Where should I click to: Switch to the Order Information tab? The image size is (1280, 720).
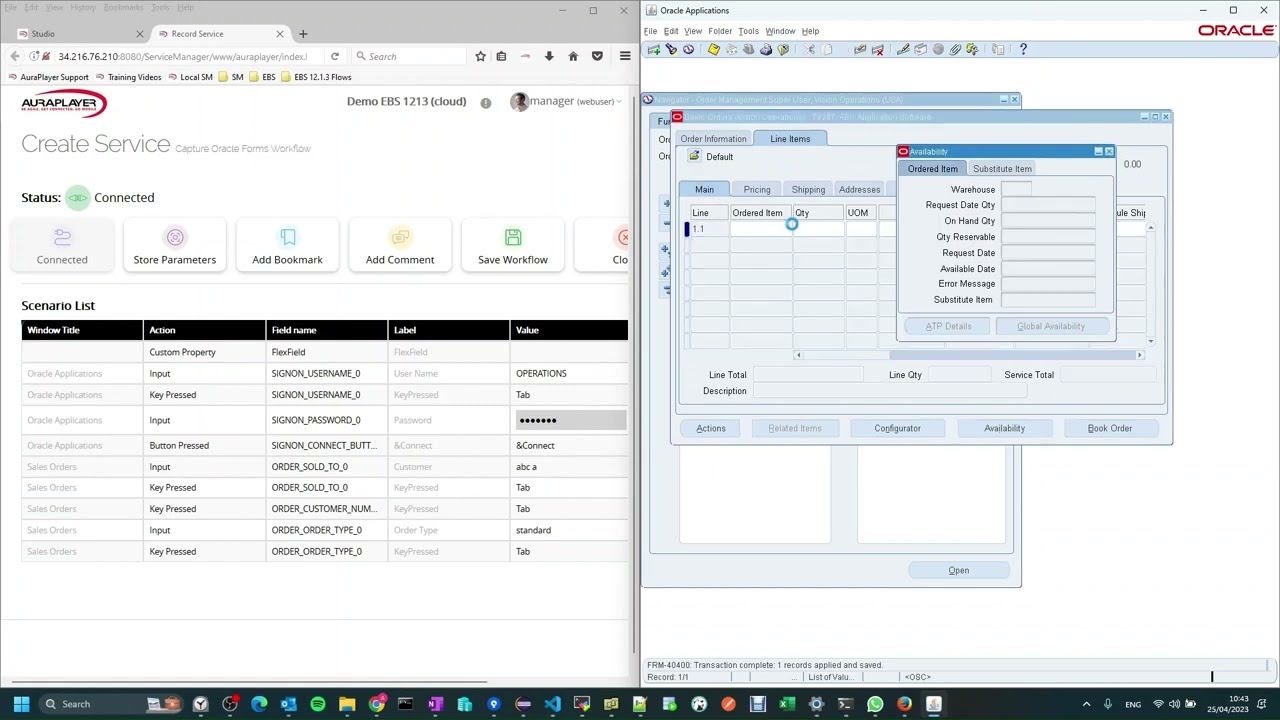click(713, 139)
